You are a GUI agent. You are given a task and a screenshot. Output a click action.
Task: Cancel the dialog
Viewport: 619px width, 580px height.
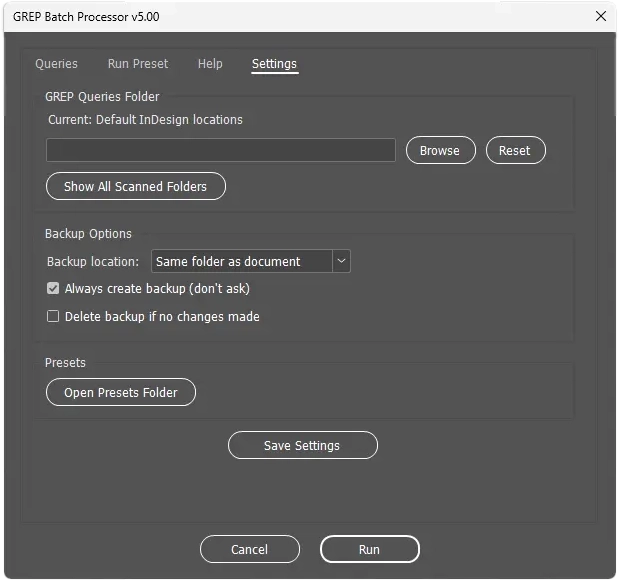[x=249, y=549]
